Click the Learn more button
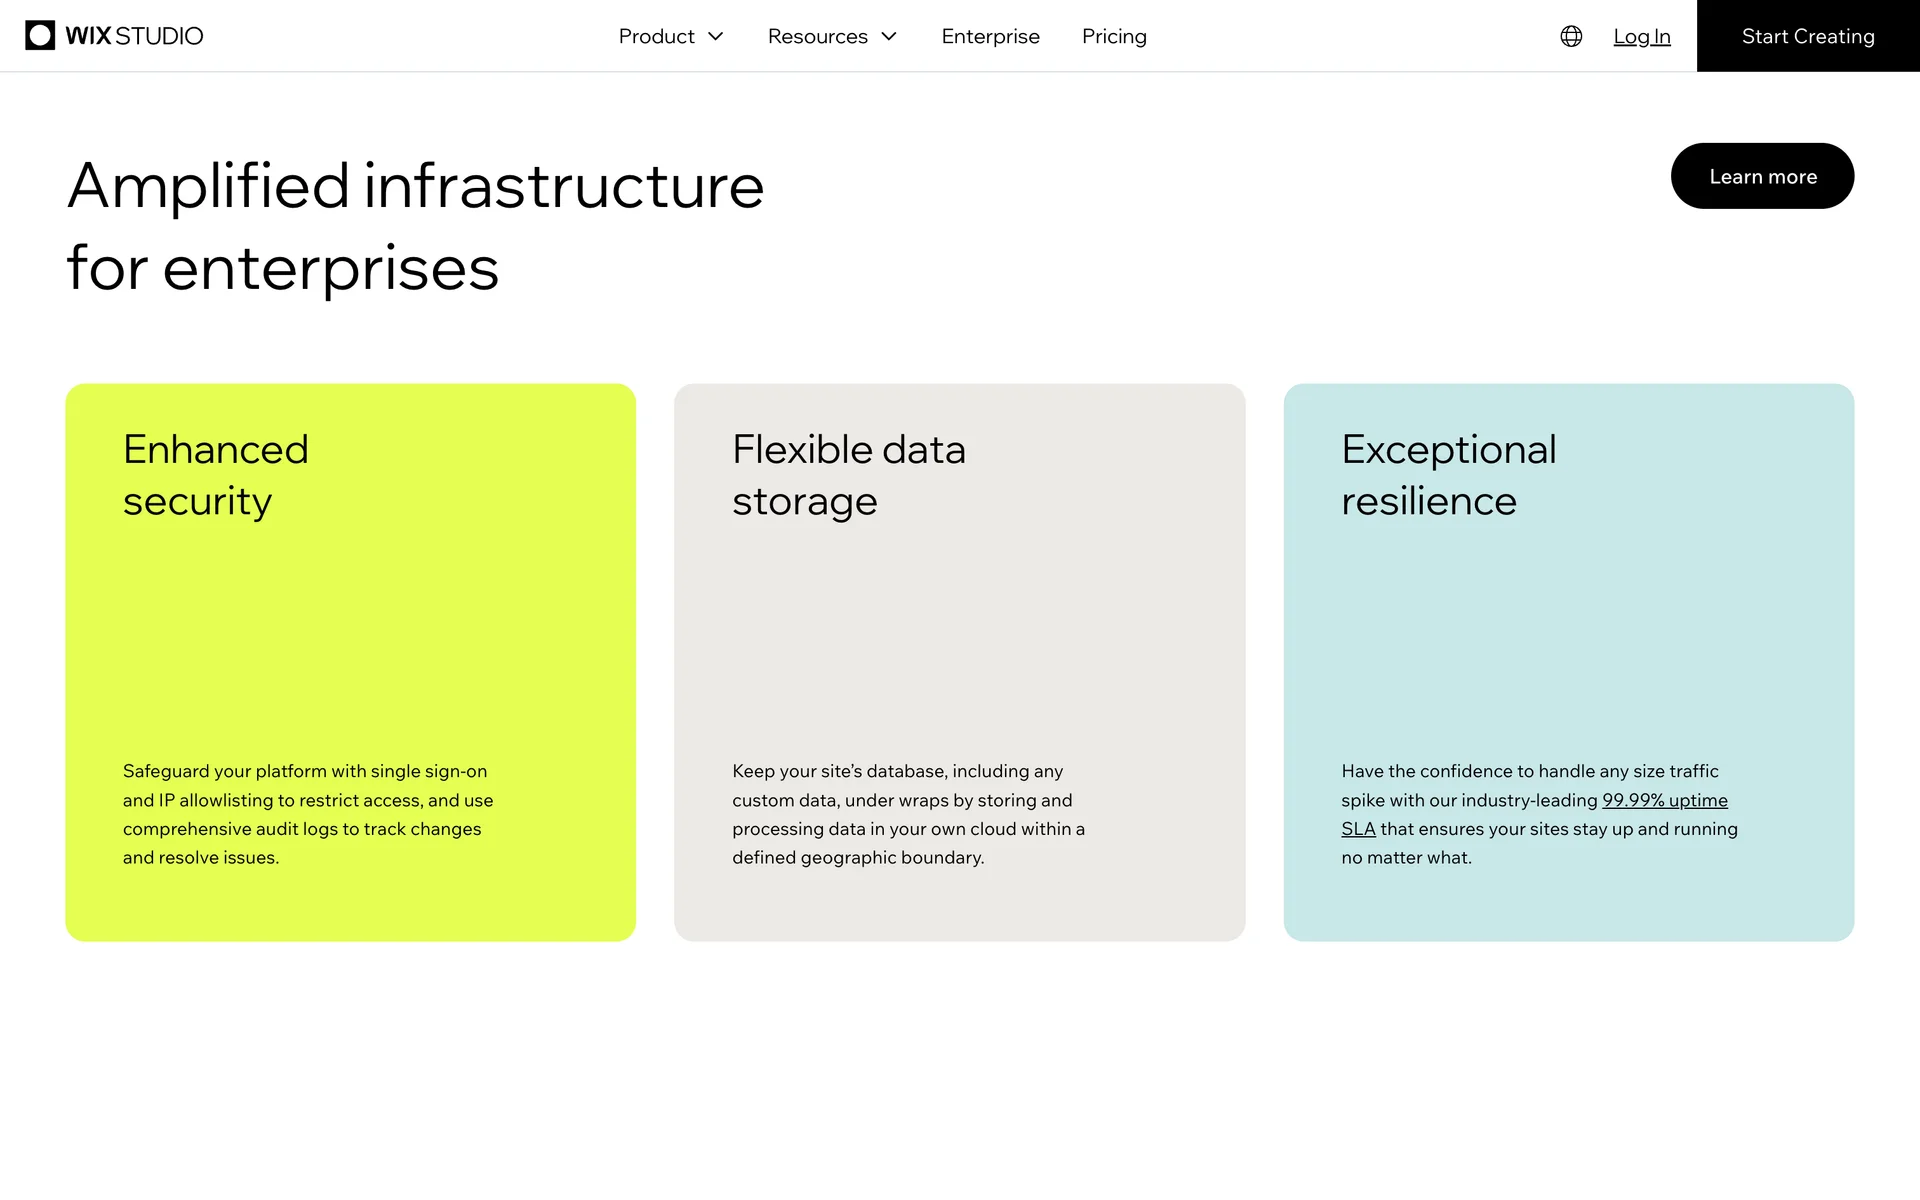1920x1200 pixels. pyautogui.click(x=1762, y=176)
